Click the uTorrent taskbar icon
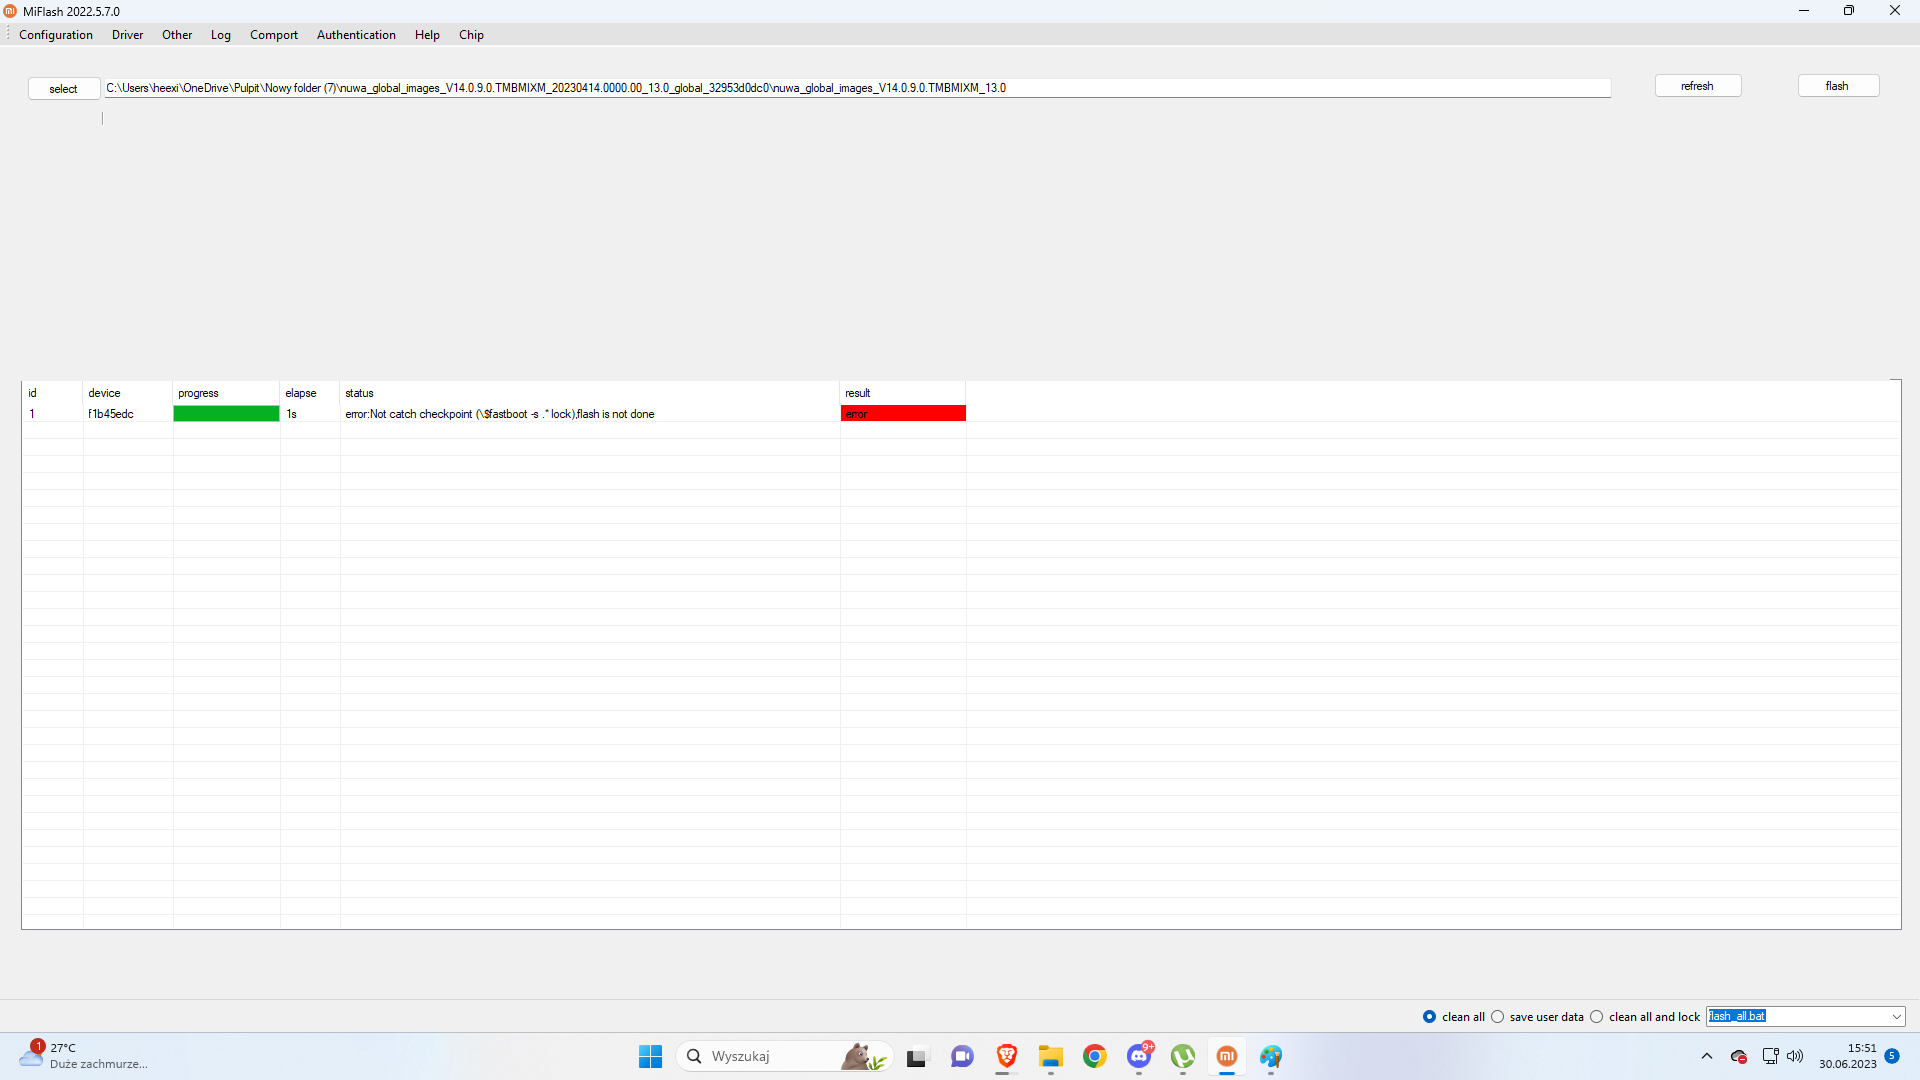 (1183, 1056)
